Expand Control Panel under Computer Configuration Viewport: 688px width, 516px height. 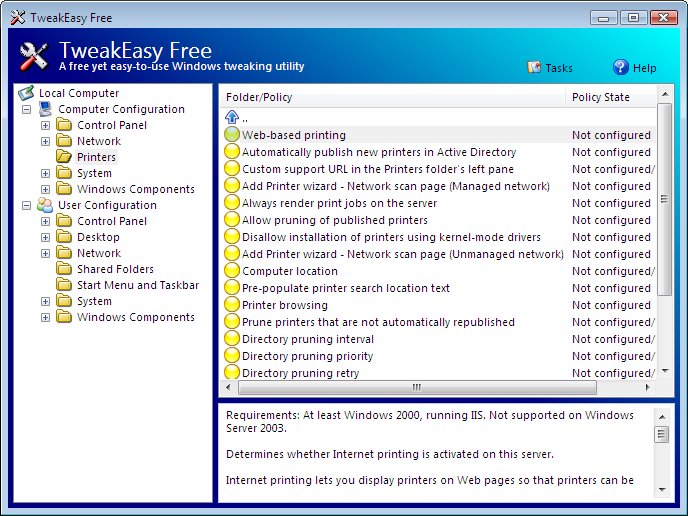click(45, 125)
